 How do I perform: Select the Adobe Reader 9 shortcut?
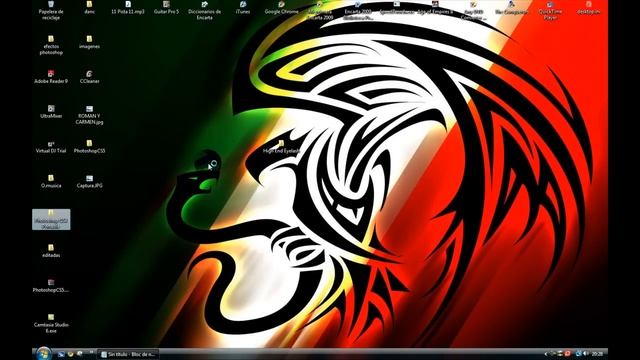tap(51, 77)
